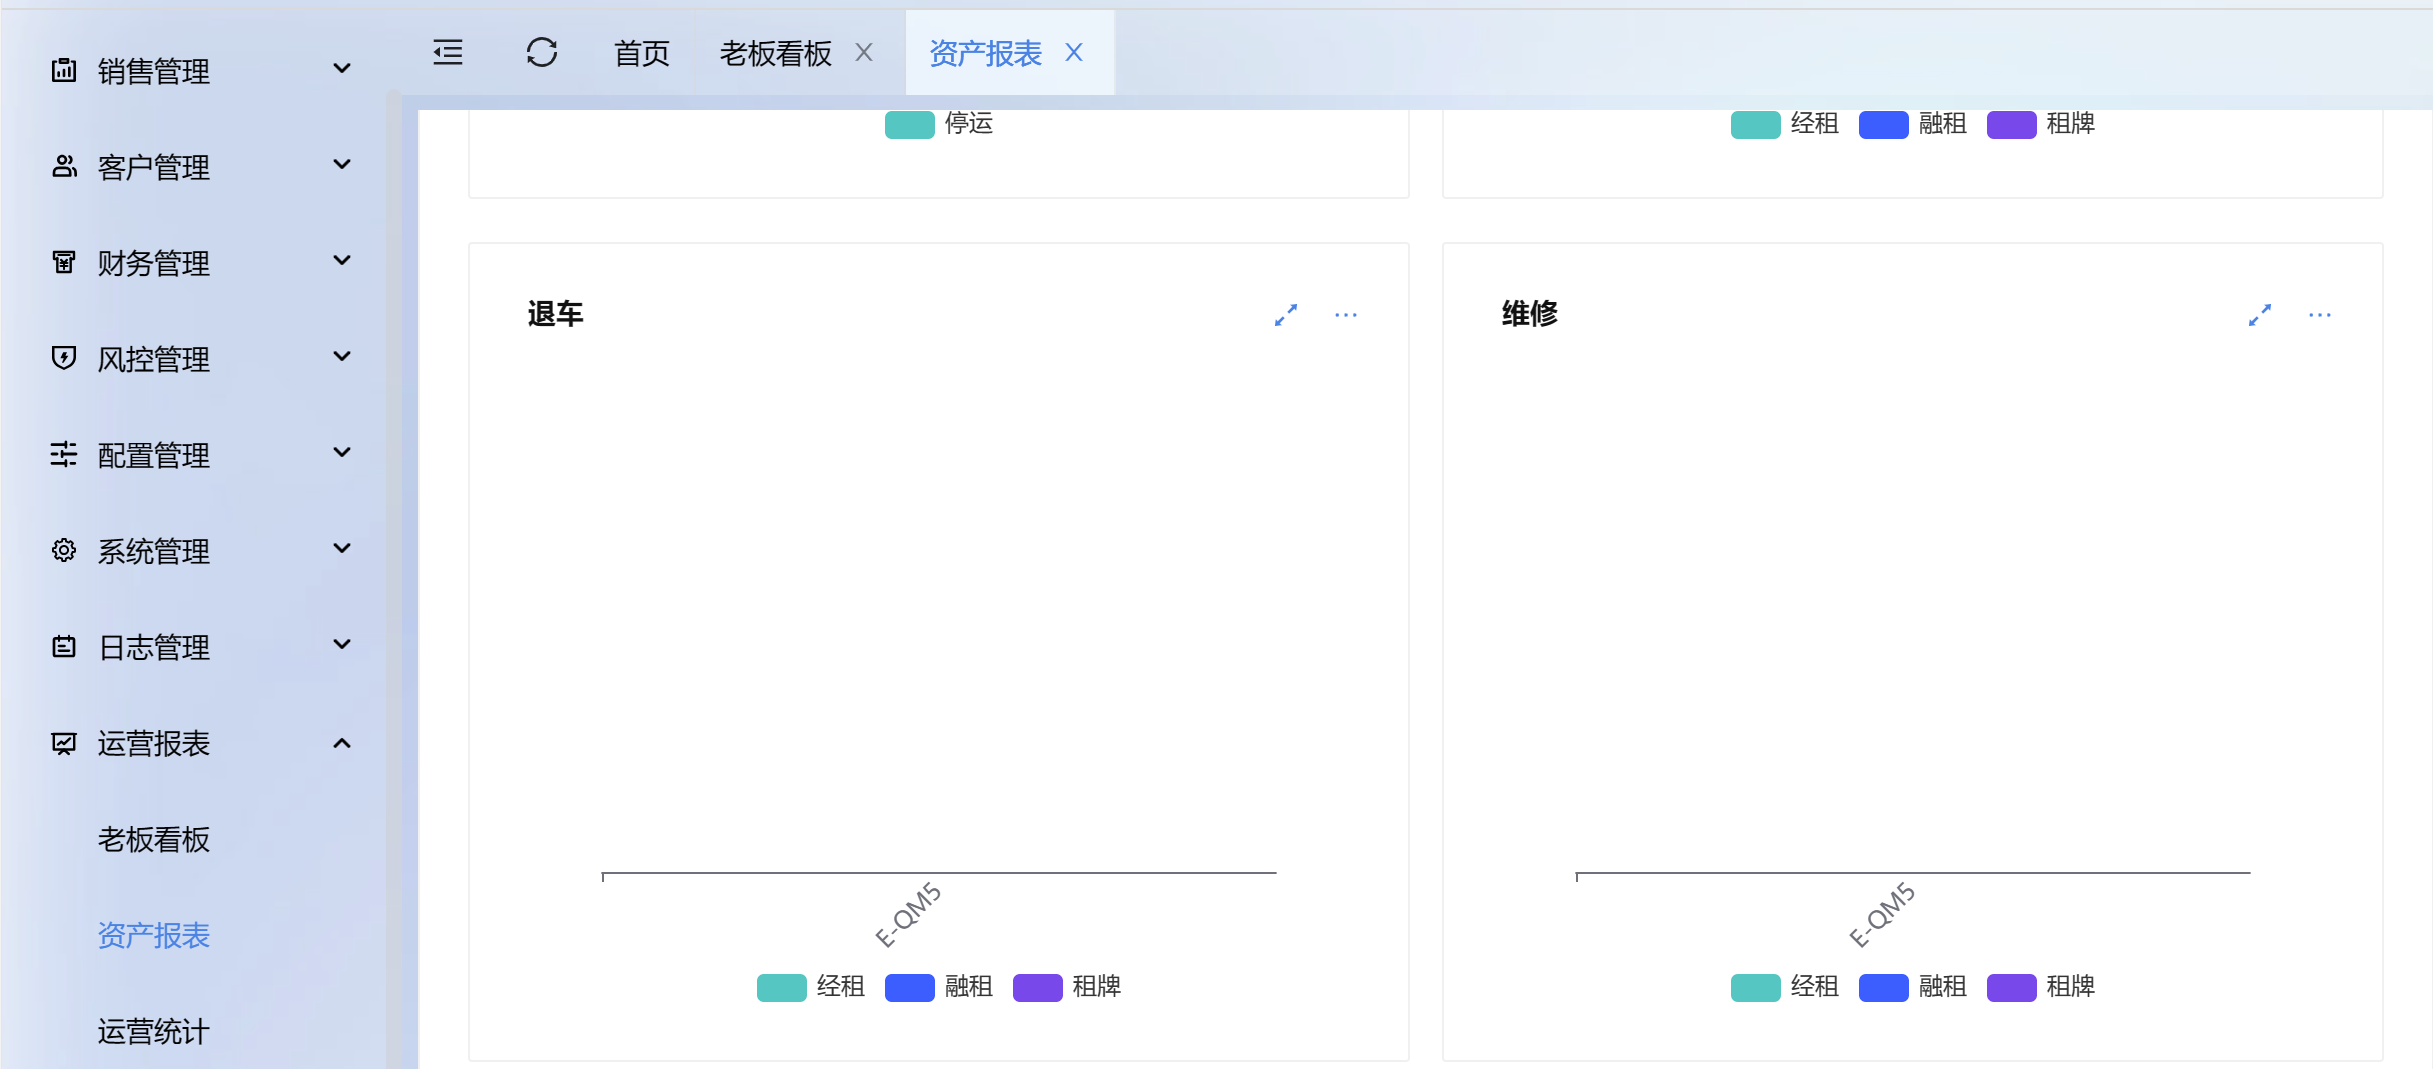Open the 维修 chart more options menu

pyautogui.click(x=2320, y=315)
